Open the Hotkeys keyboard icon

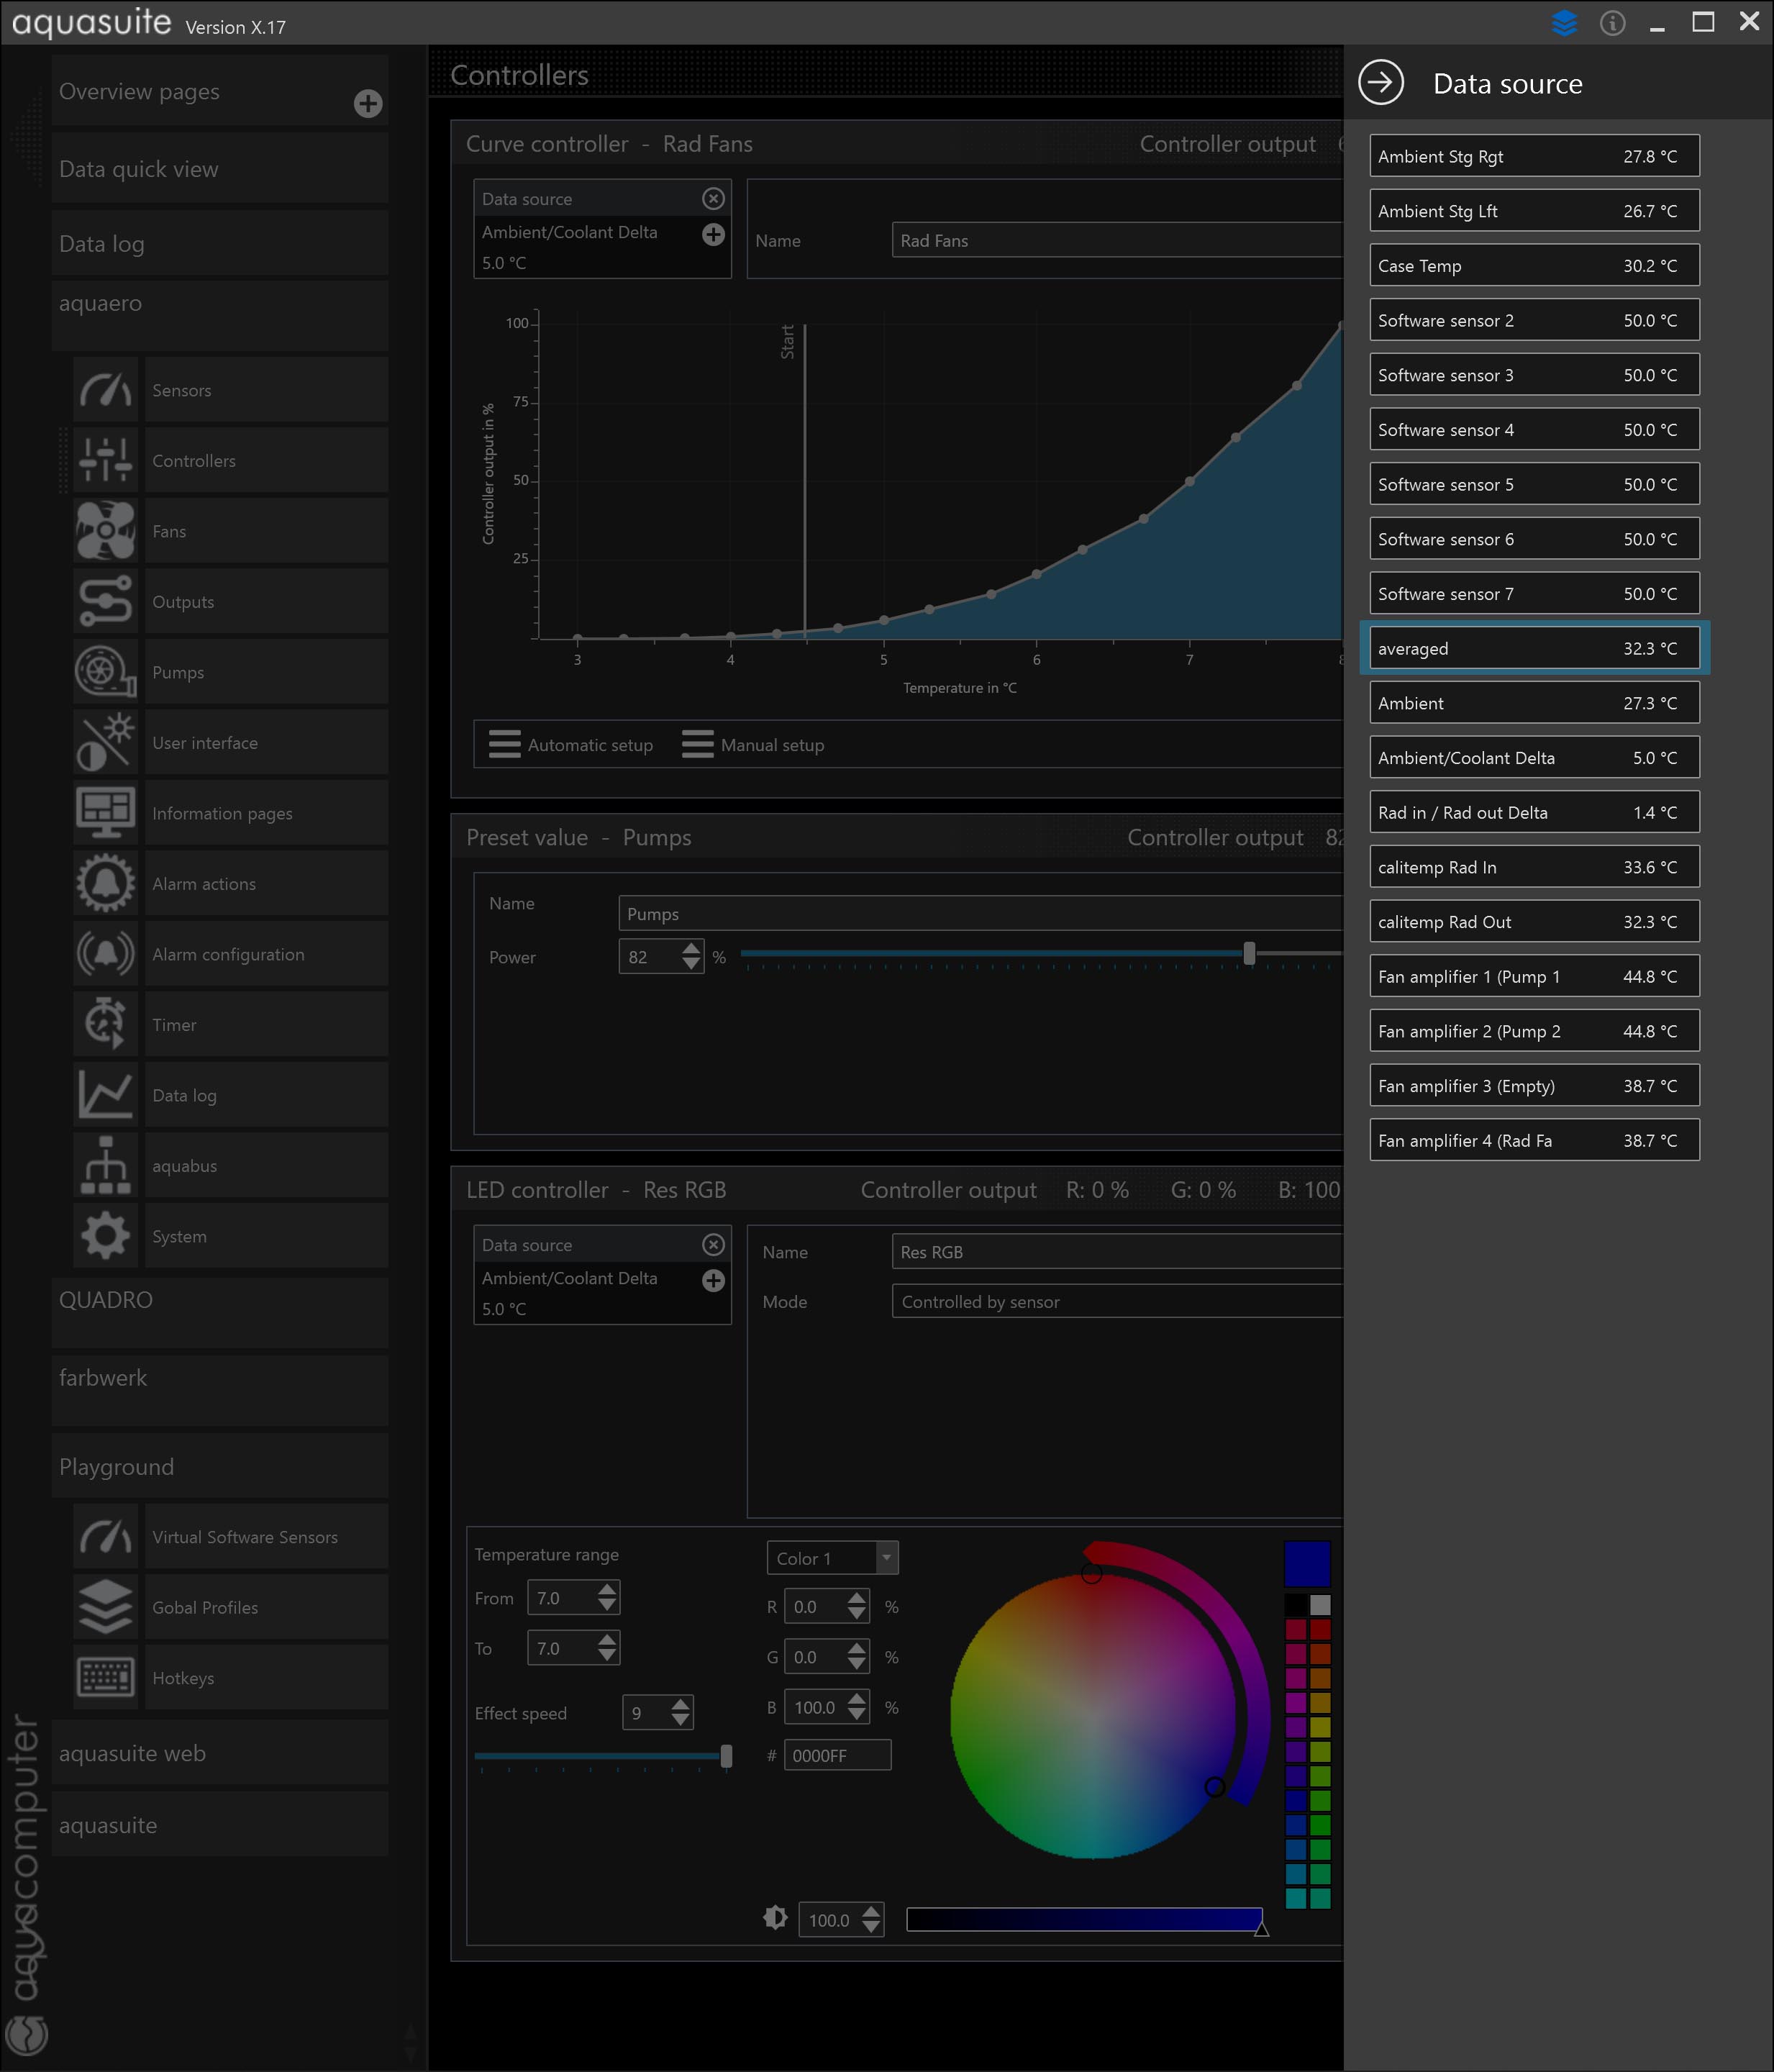click(x=105, y=1678)
